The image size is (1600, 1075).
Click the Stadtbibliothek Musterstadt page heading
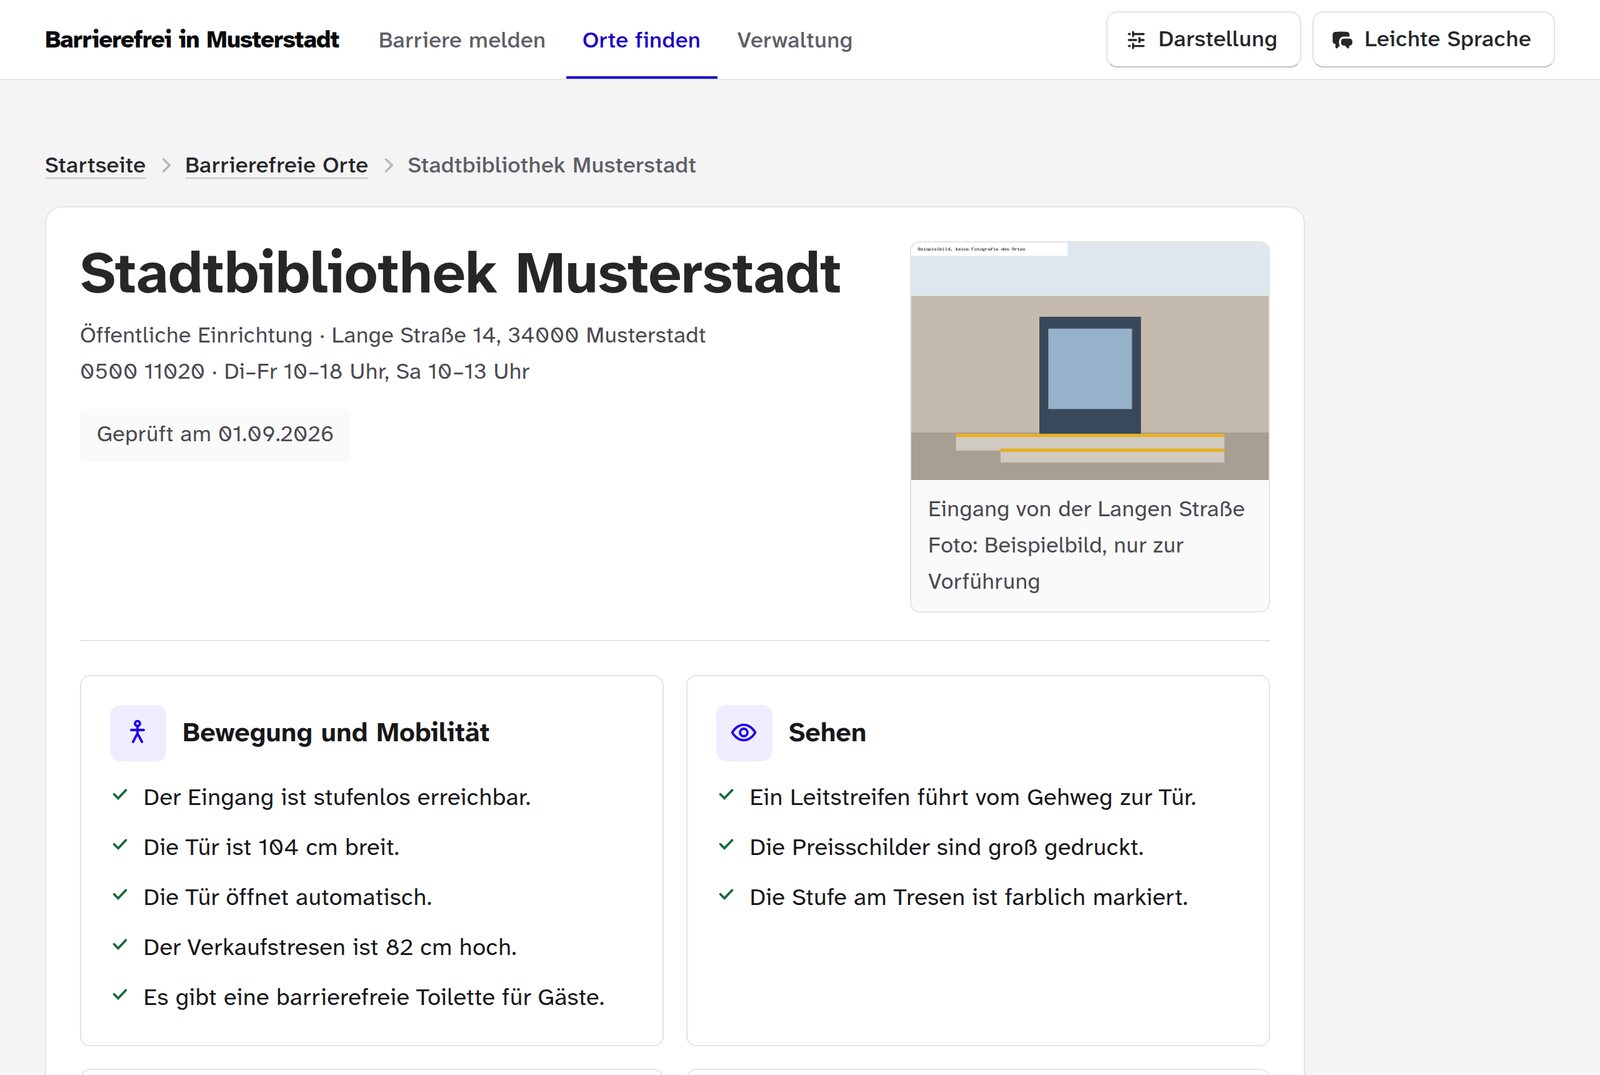coord(460,273)
